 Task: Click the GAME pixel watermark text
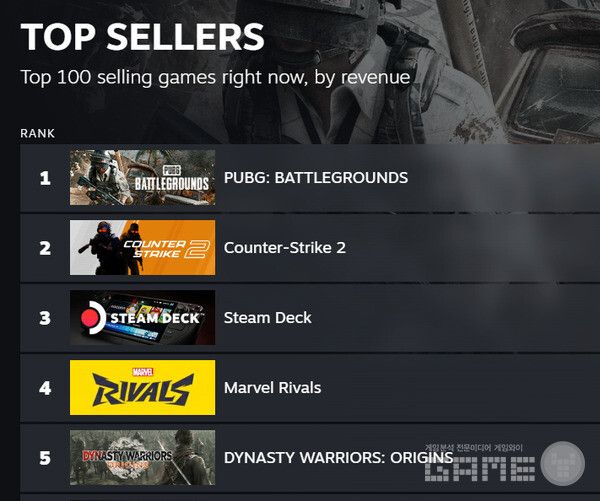480,469
